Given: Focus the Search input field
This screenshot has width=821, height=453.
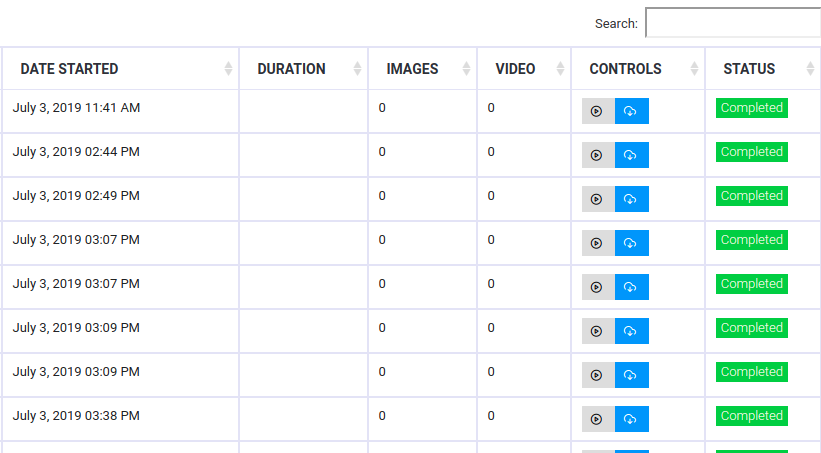Looking at the screenshot, I should click(733, 23).
